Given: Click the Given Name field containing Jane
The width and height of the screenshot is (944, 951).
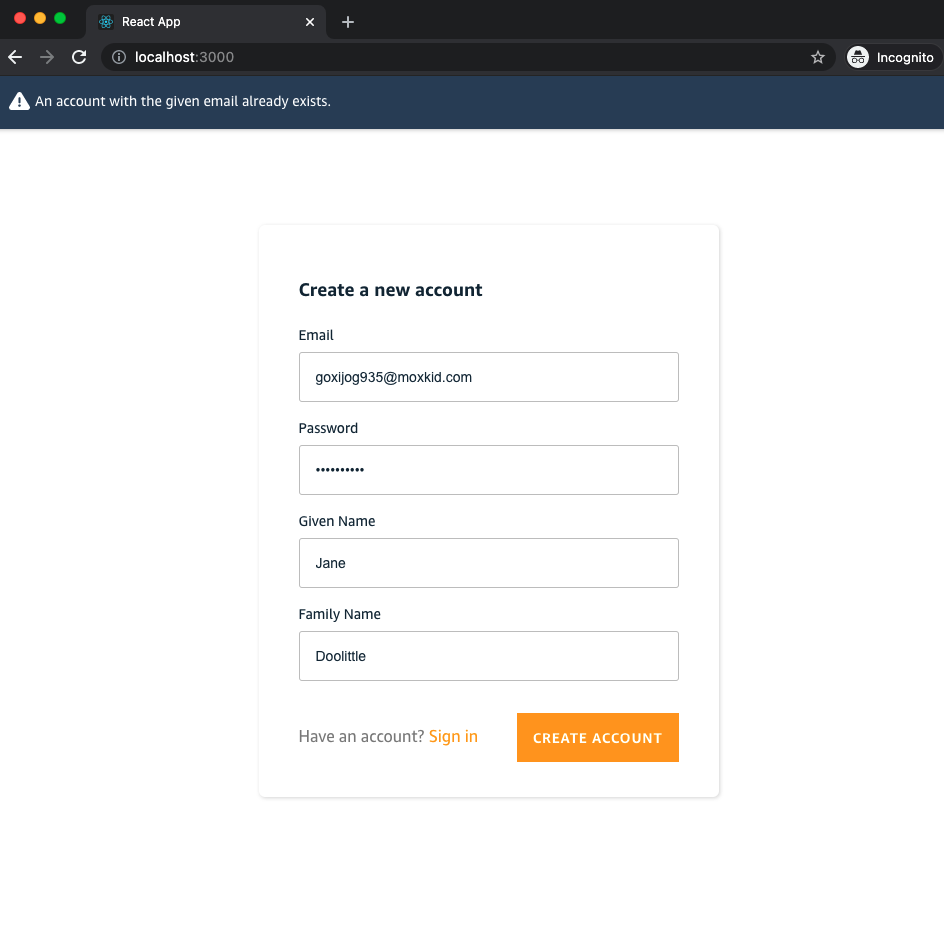Looking at the screenshot, I should pos(488,563).
